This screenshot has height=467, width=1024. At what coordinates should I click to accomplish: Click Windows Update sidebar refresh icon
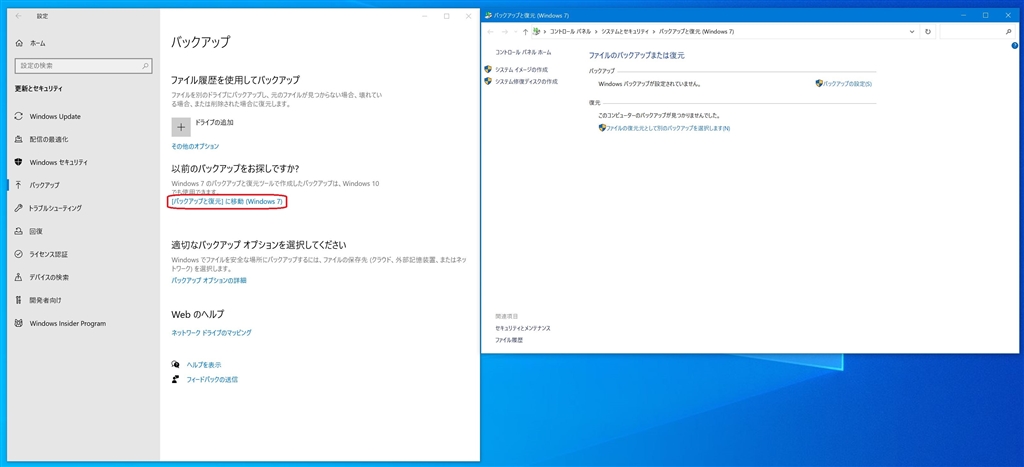tap(19, 116)
